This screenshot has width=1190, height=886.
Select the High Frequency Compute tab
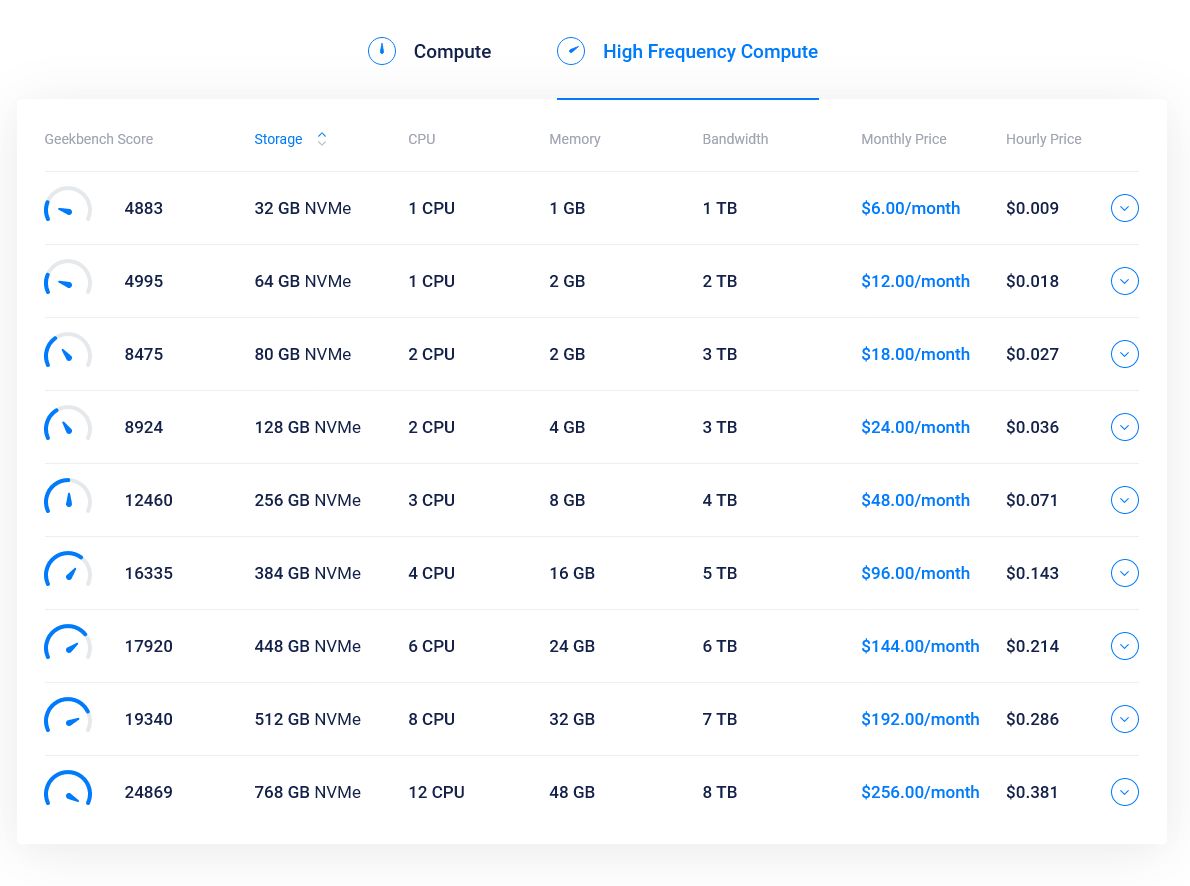pos(710,52)
